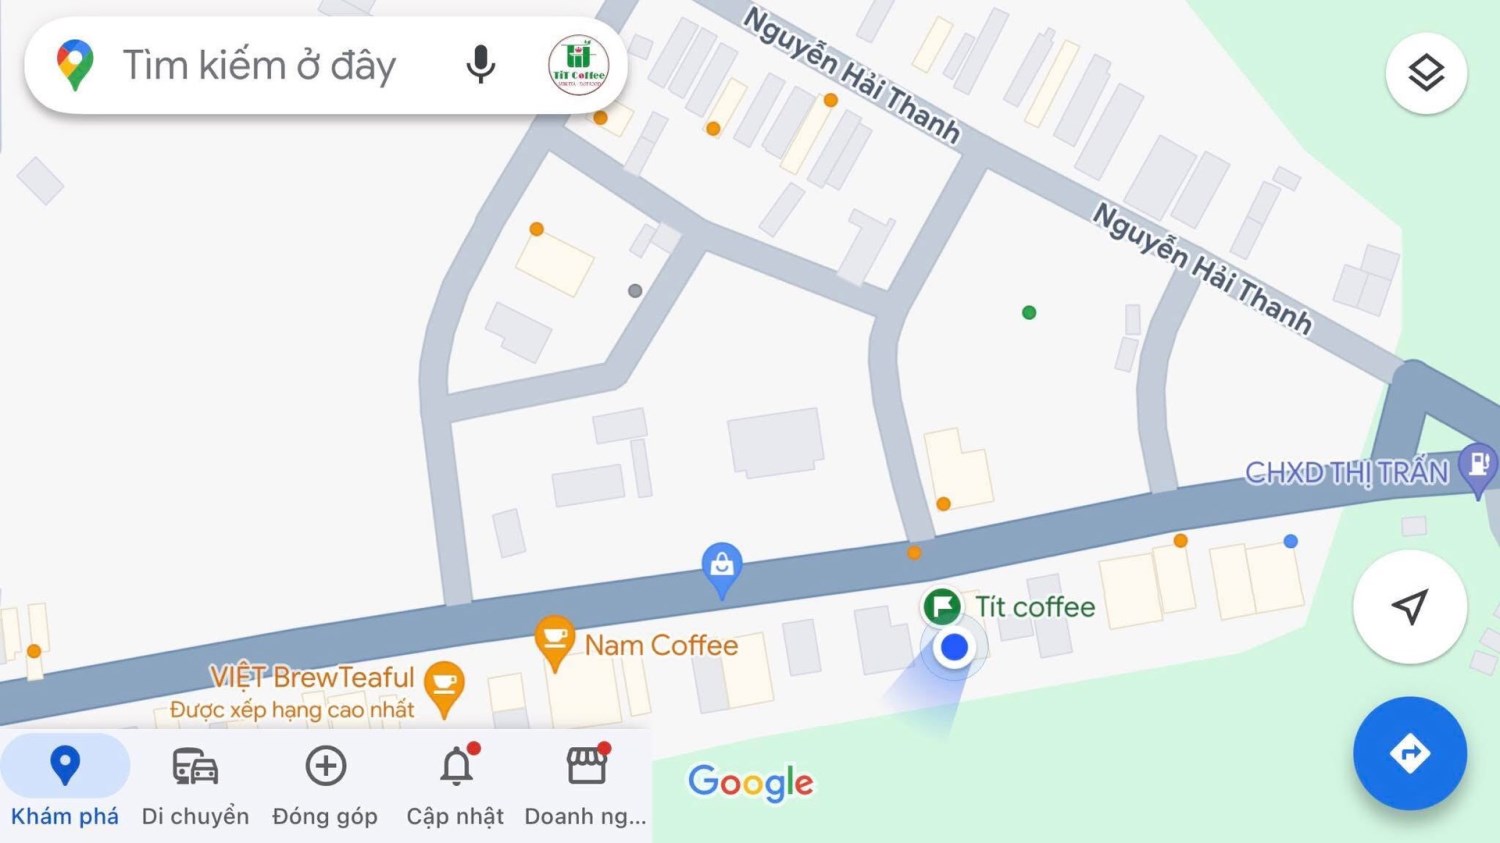Tap the blue current location dot

click(x=954, y=648)
